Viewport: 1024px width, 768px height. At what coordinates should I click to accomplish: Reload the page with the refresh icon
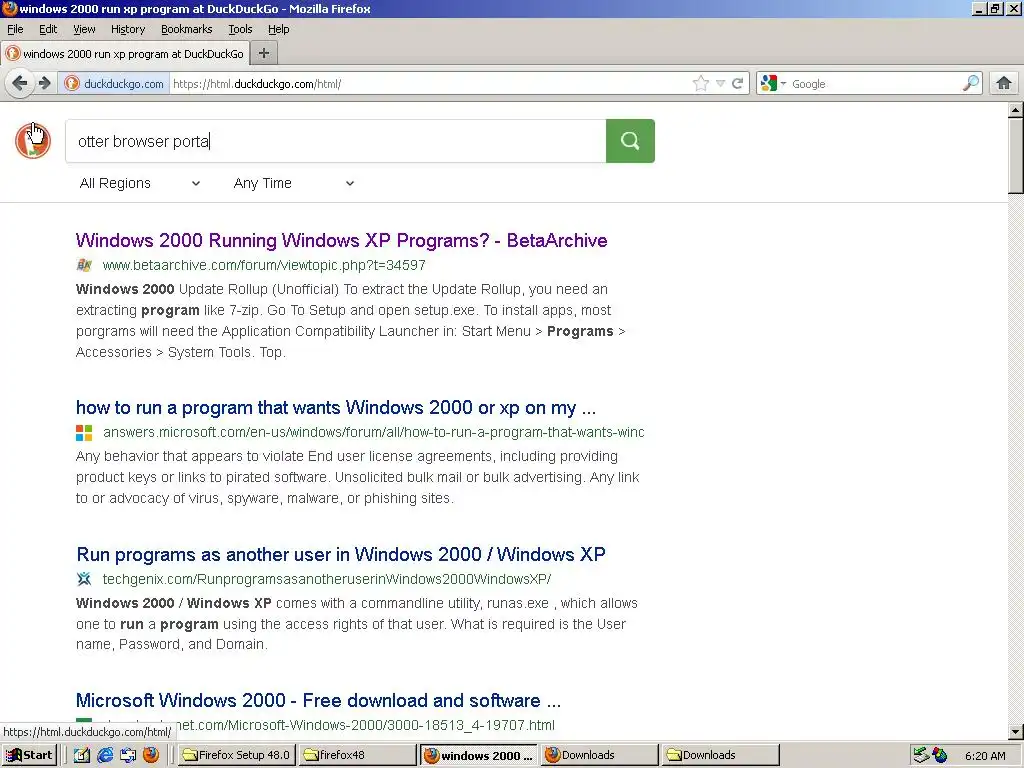click(x=738, y=83)
